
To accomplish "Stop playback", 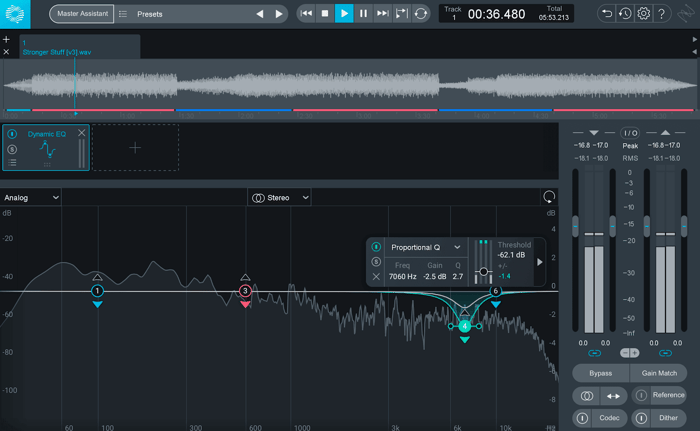I will (325, 14).
